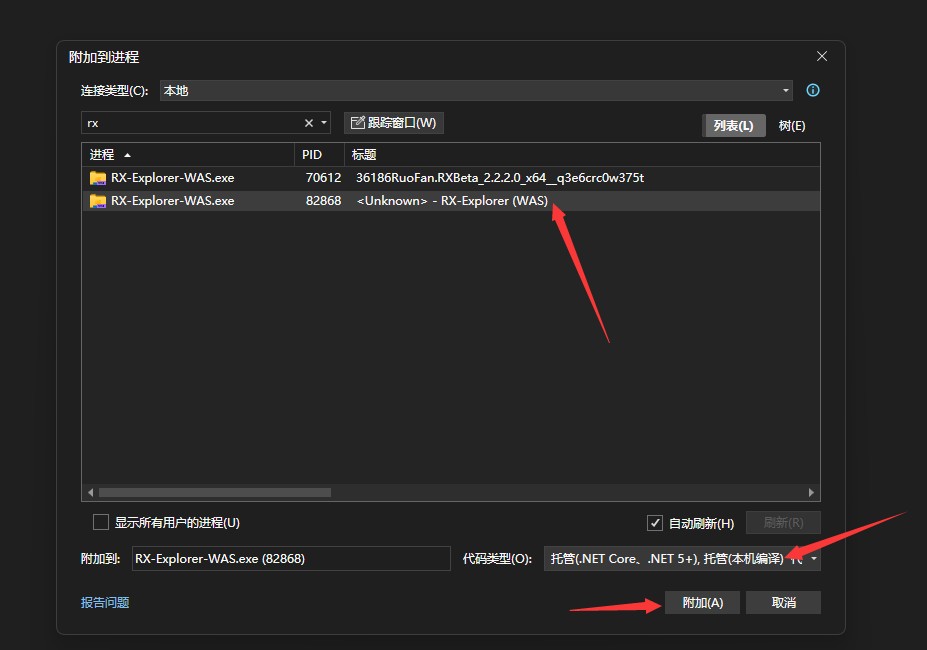927x650 pixels.
Task: Click the <Unknown> - RX-Explorer (WAS) title
Action: coord(452,201)
